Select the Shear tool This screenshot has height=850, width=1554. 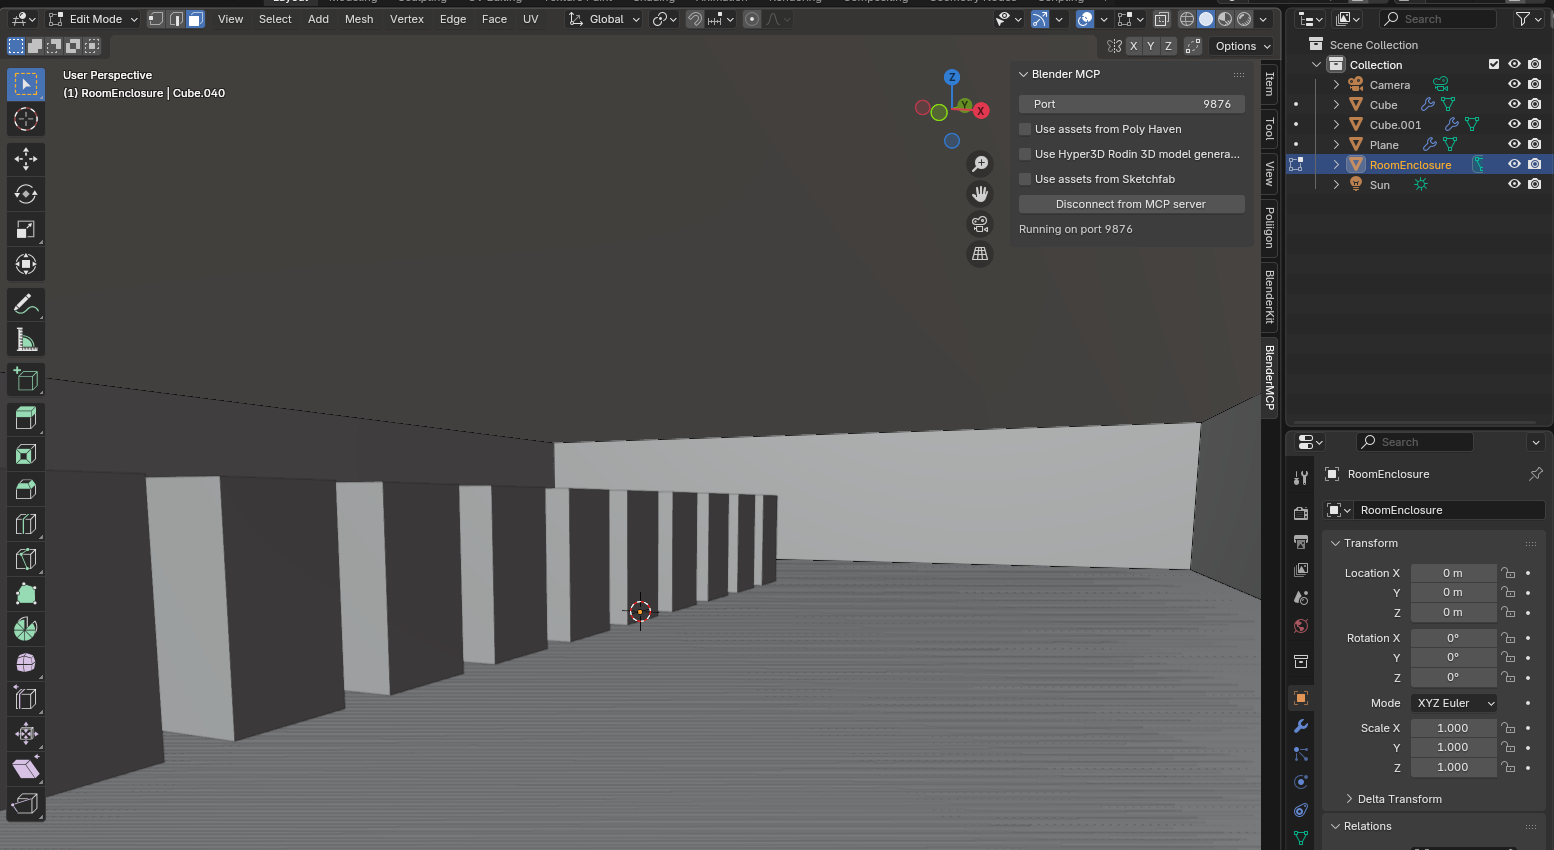(x=26, y=768)
